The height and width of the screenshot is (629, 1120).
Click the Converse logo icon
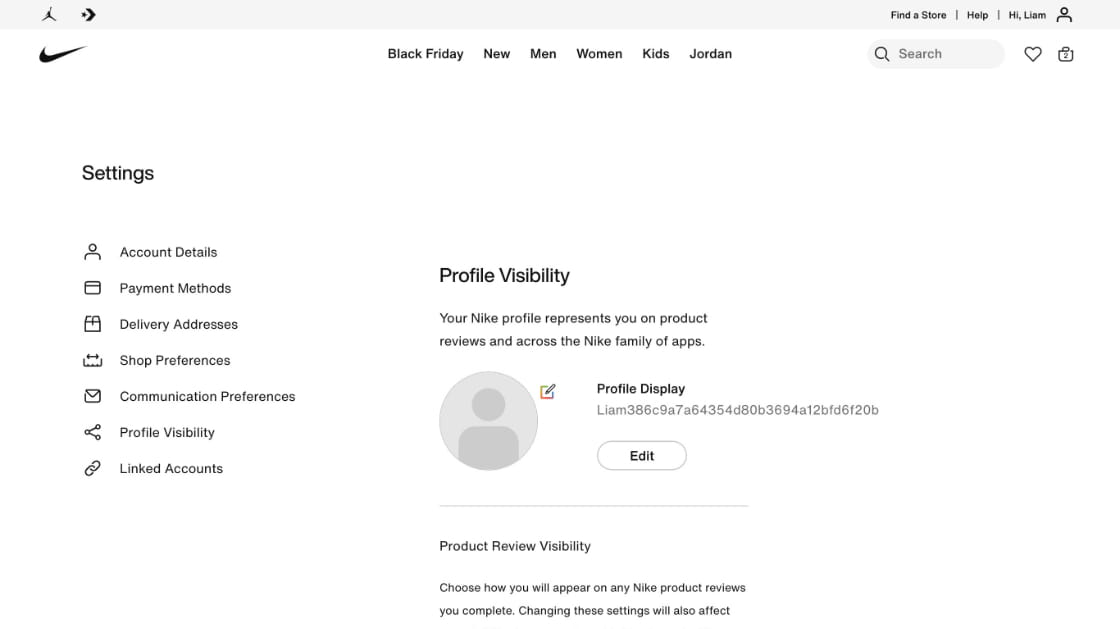coord(89,14)
